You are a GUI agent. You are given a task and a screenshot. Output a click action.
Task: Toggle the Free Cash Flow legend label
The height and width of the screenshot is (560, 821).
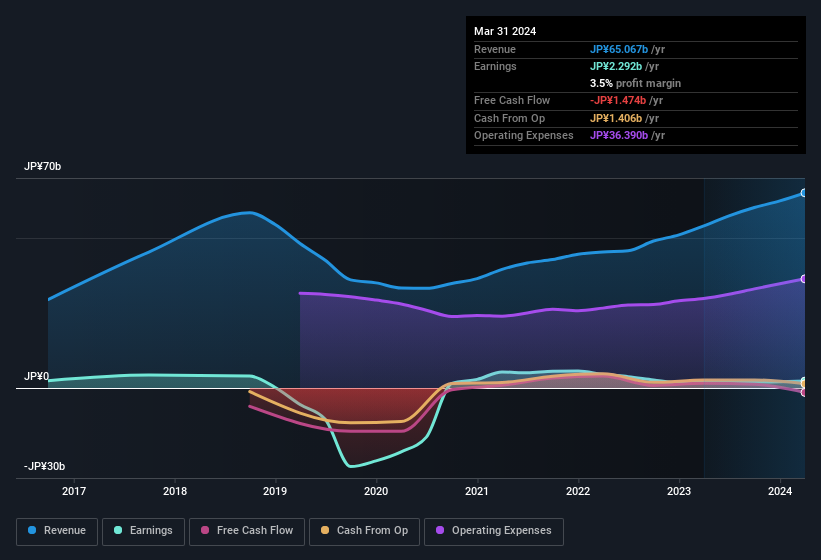pos(255,531)
